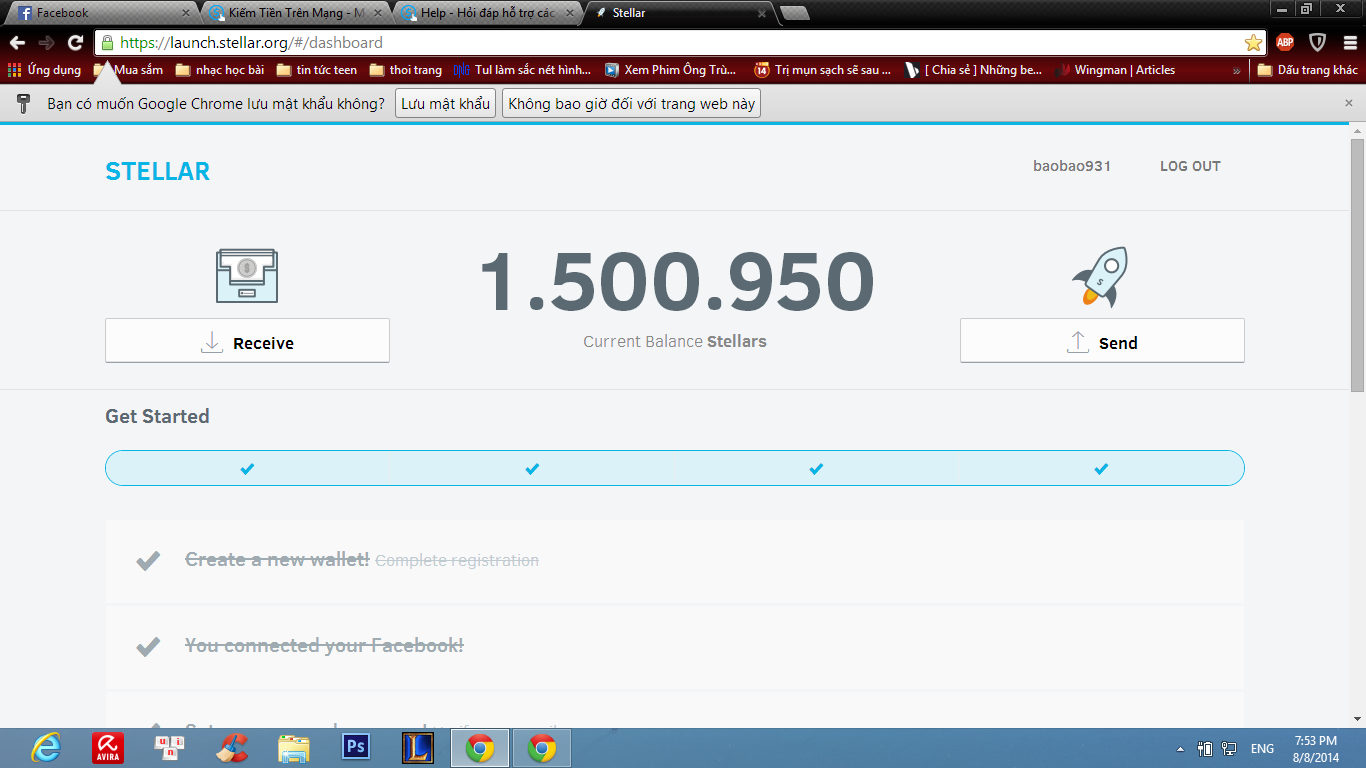
Task: Click the ENG language indicator
Action: tap(1262, 748)
